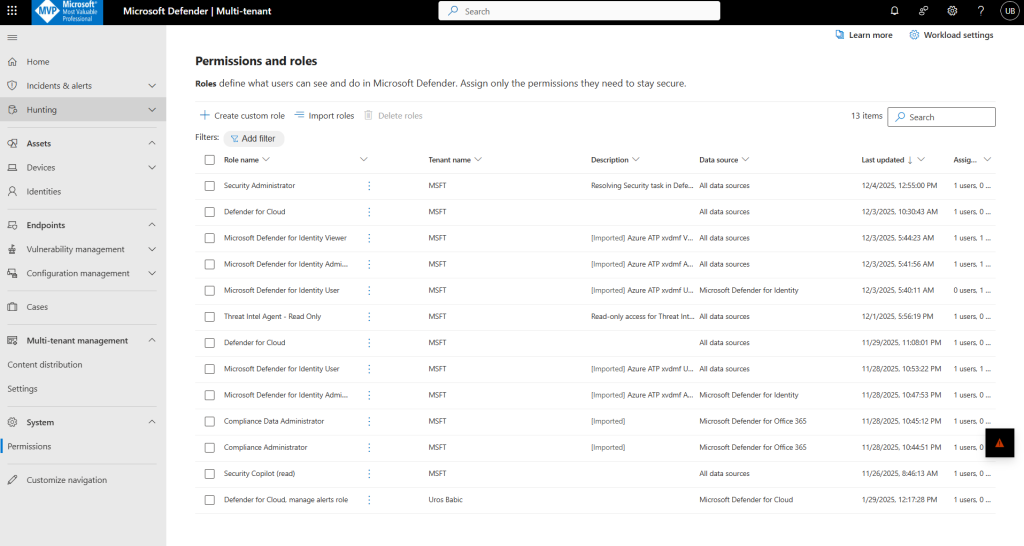1024x546 pixels.
Task: Toggle the select-all roles header checkbox
Action: 210,160
